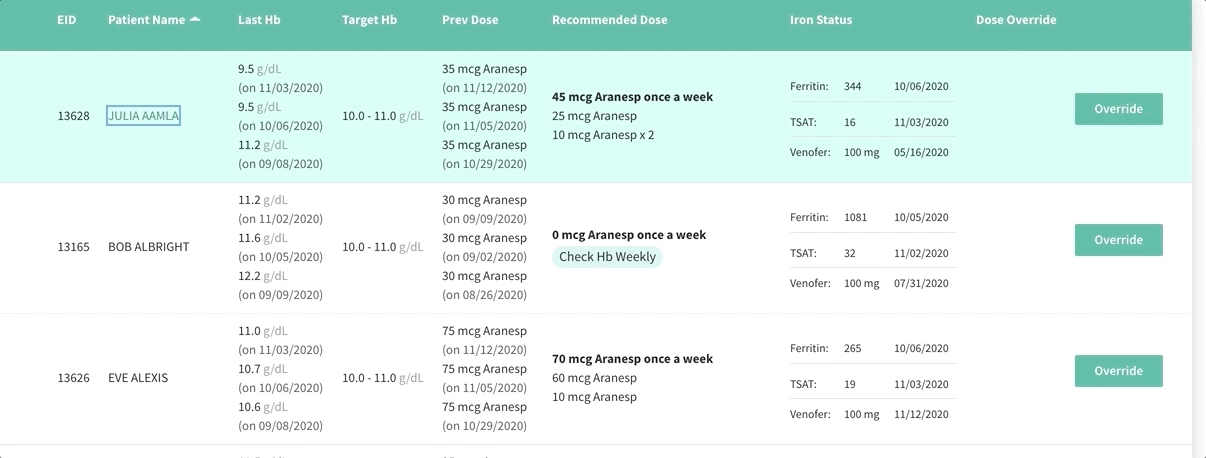The height and width of the screenshot is (458, 1206).
Task: Select EID 13628 cell
Action: tap(73, 116)
